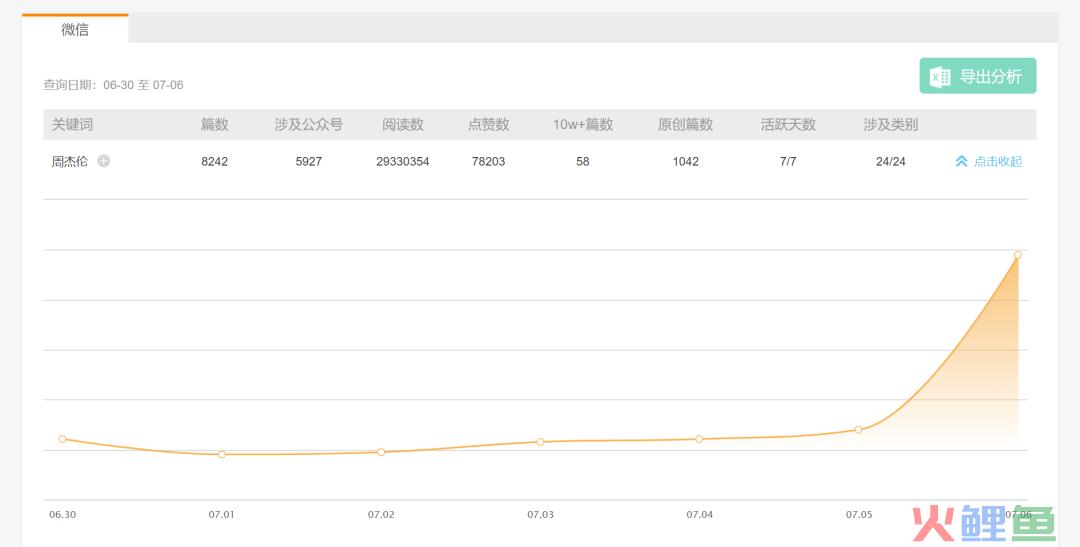
Task: Click the 07.03 chart data point
Action: click(x=540, y=442)
